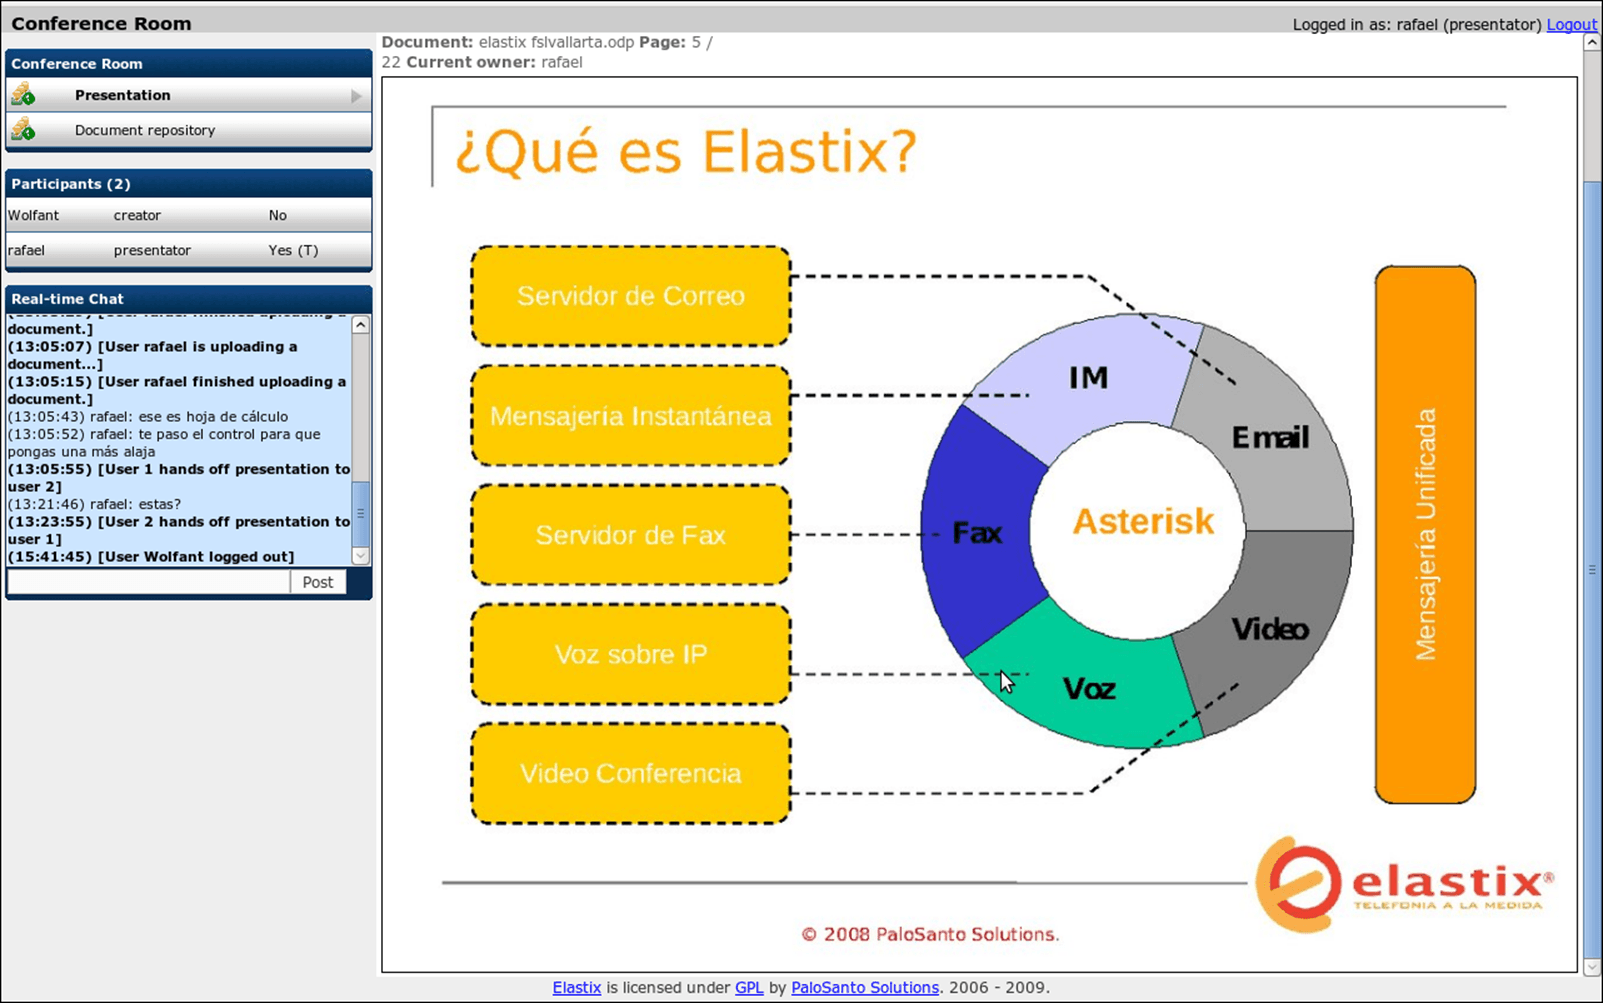This screenshot has width=1603, height=1003.
Task: Click the Presentation menu icon
Action: (x=23, y=95)
